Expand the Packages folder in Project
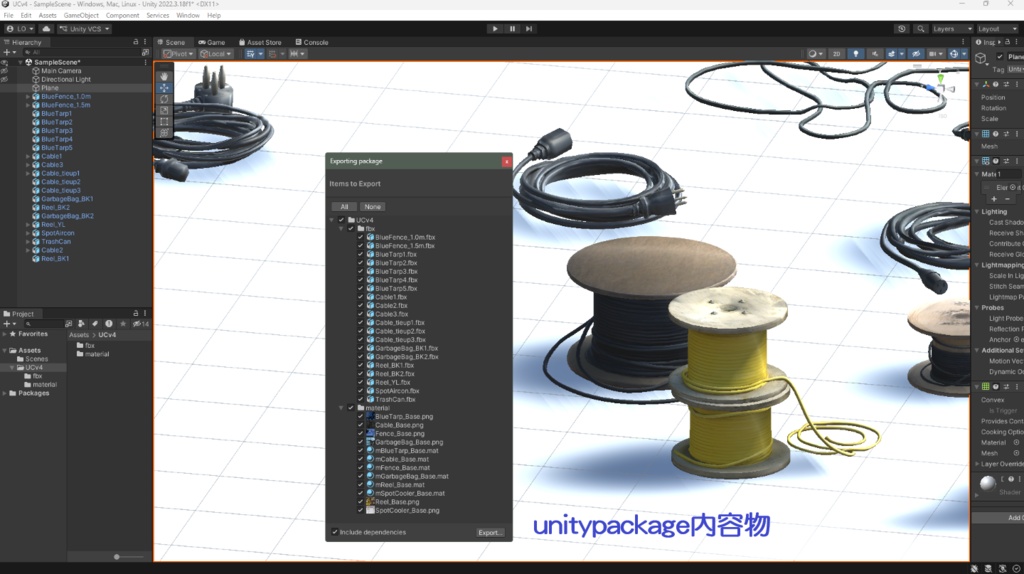This screenshot has height=574, width=1024. click(5, 393)
